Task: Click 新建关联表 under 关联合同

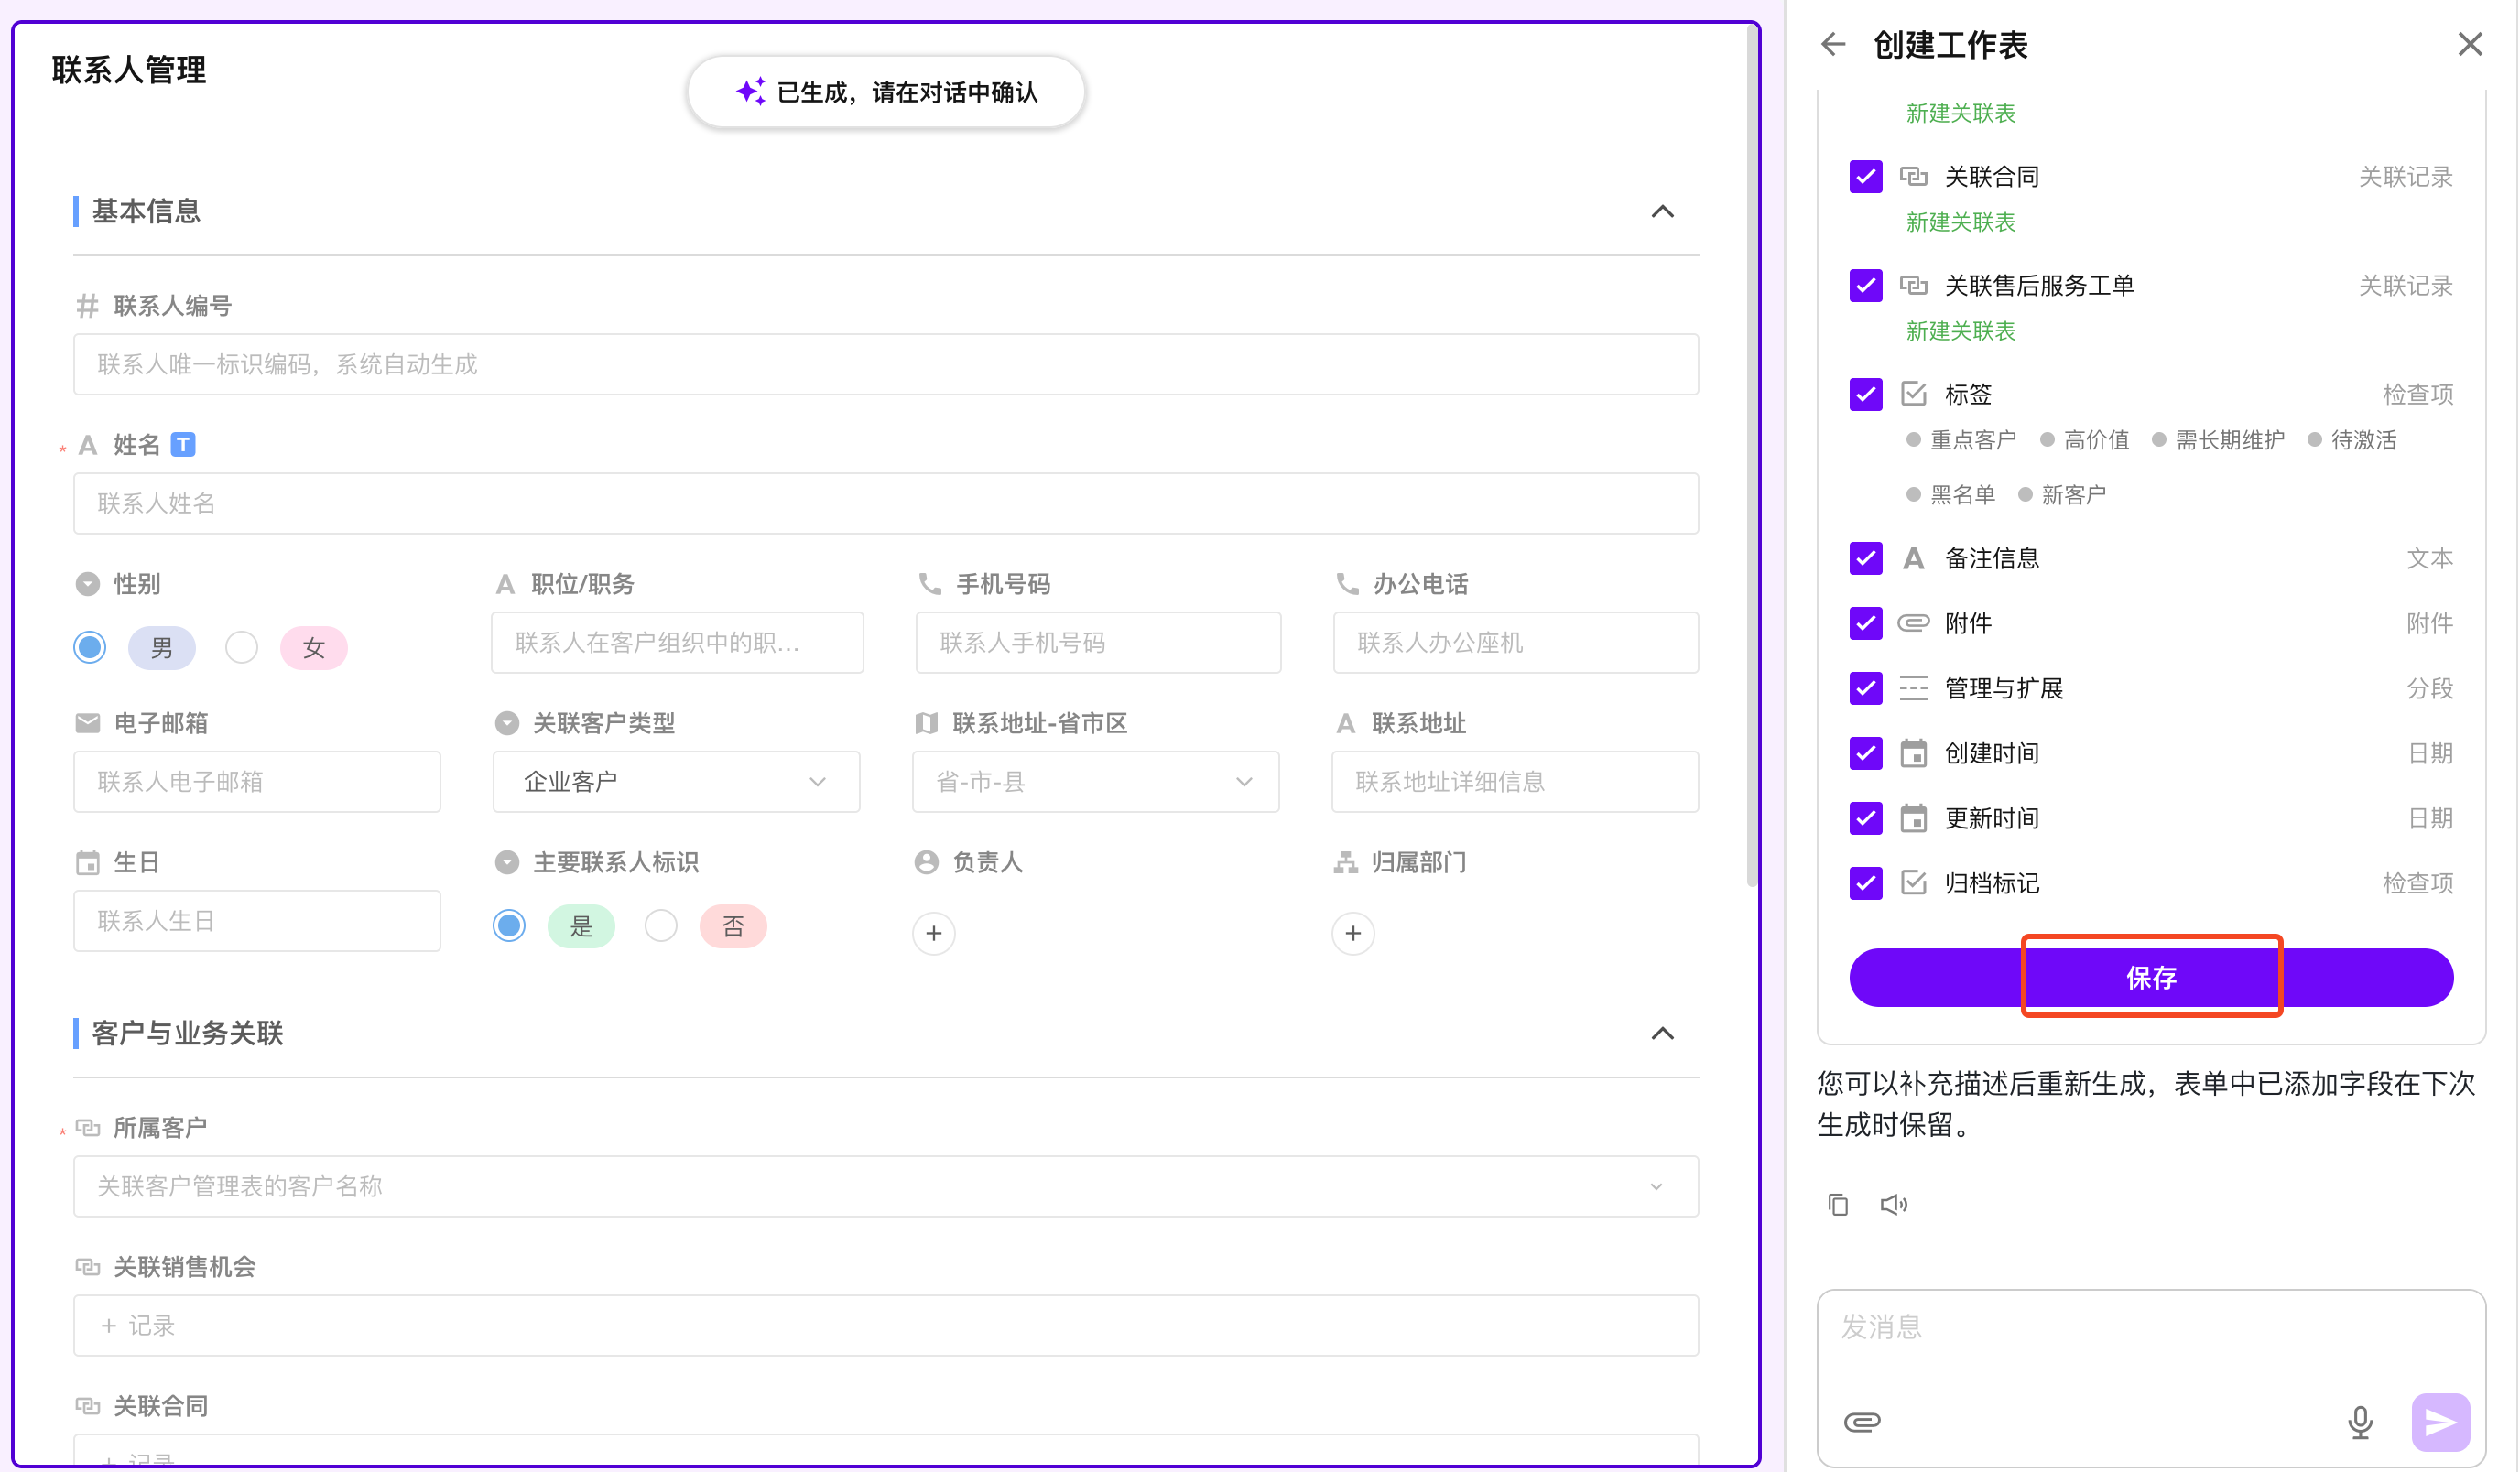Action: point(1960,222)
